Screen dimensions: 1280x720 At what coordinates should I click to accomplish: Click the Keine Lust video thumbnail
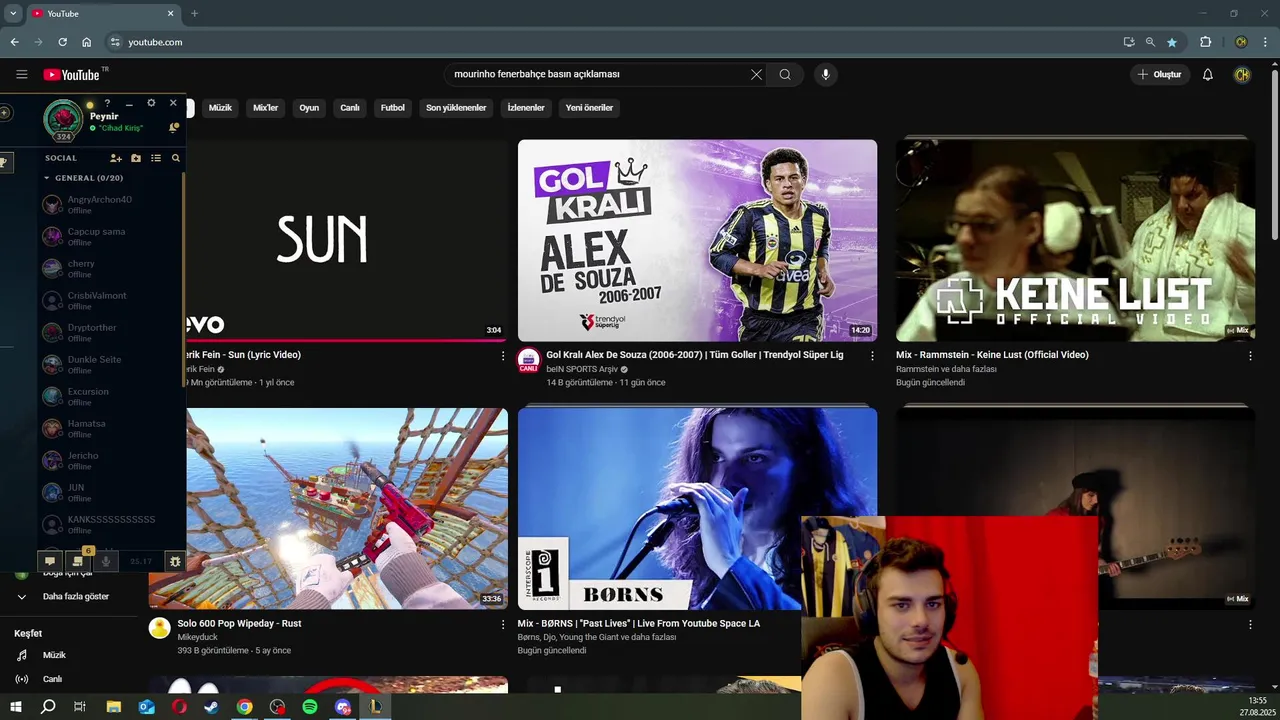point(1075,240)
